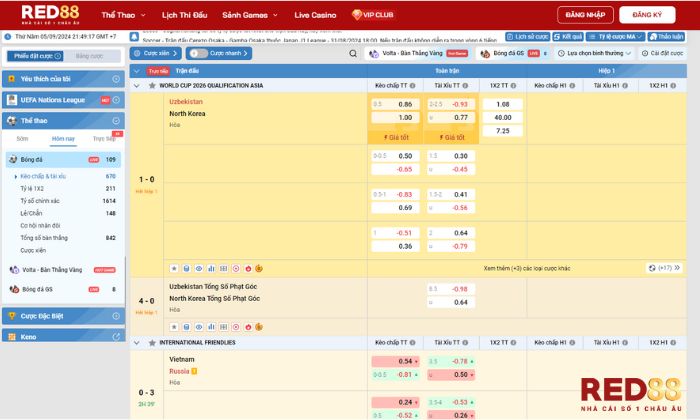Click the search magnifier icon
This screenshot has width=700, height=420.
click(353, 54)
